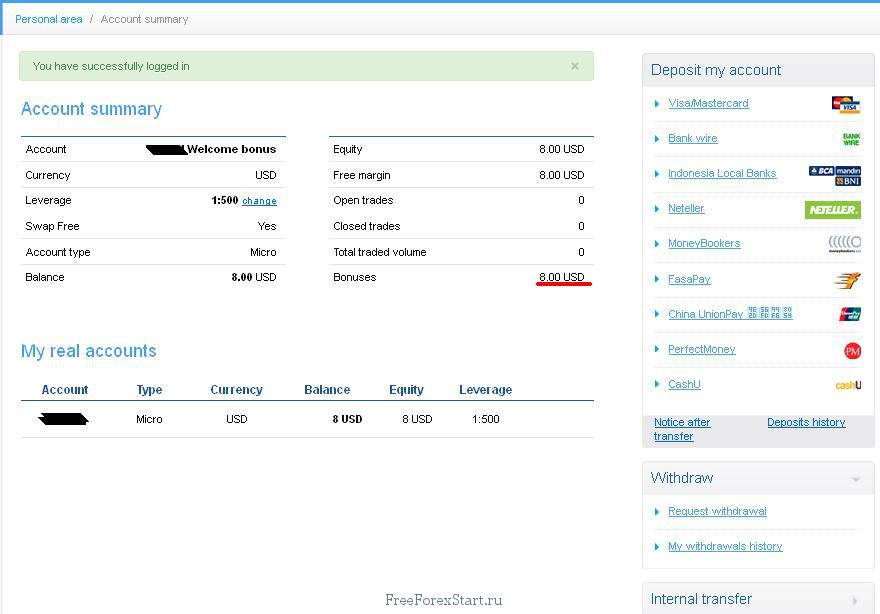
Task: Expand the Internal transfer panel
Action: click(856, 600)
